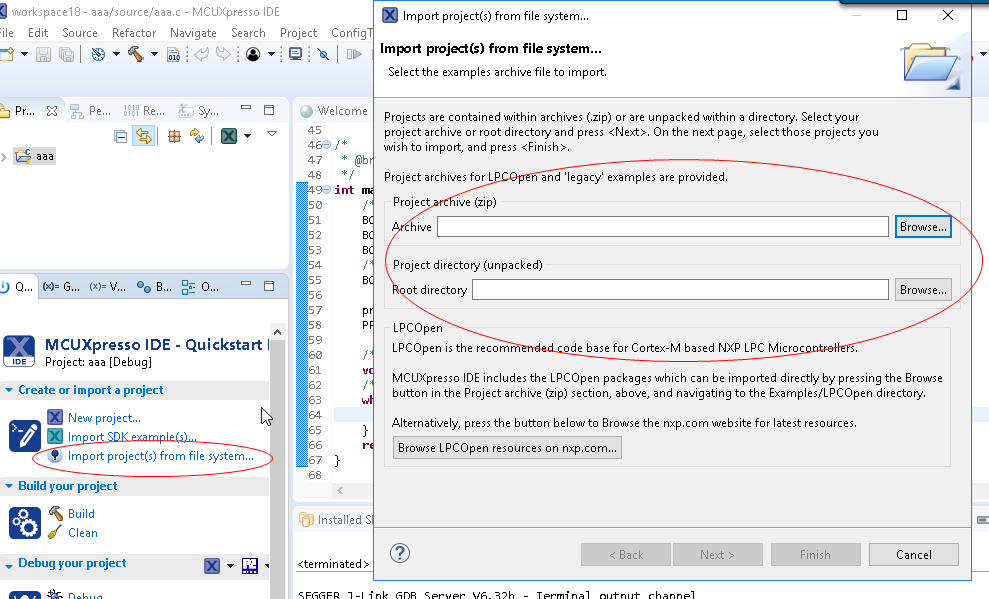Click the skip breakpoints icon in the toolbar
The image size is (989, 599).
[324, 54]
